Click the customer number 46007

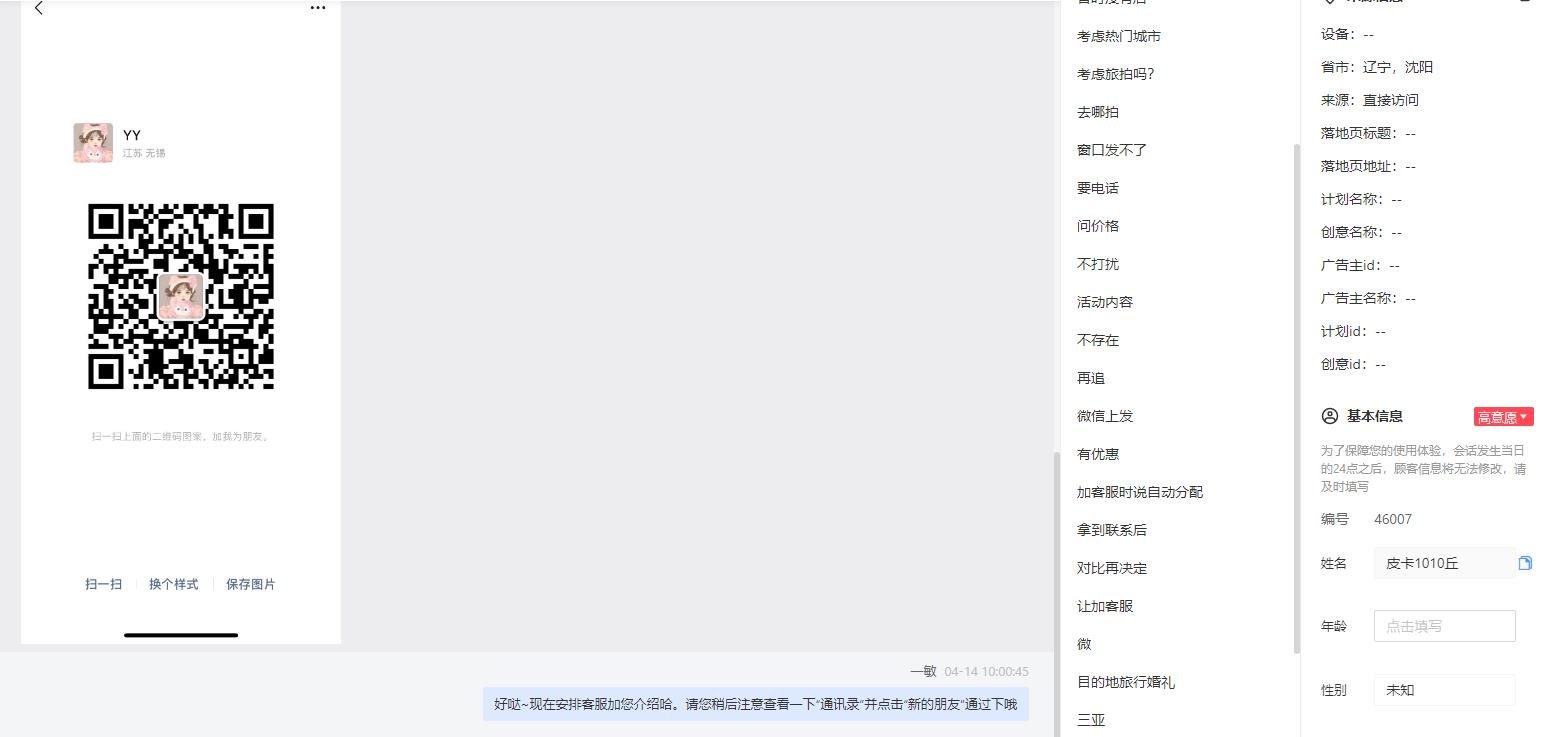tap(1393, 519)
